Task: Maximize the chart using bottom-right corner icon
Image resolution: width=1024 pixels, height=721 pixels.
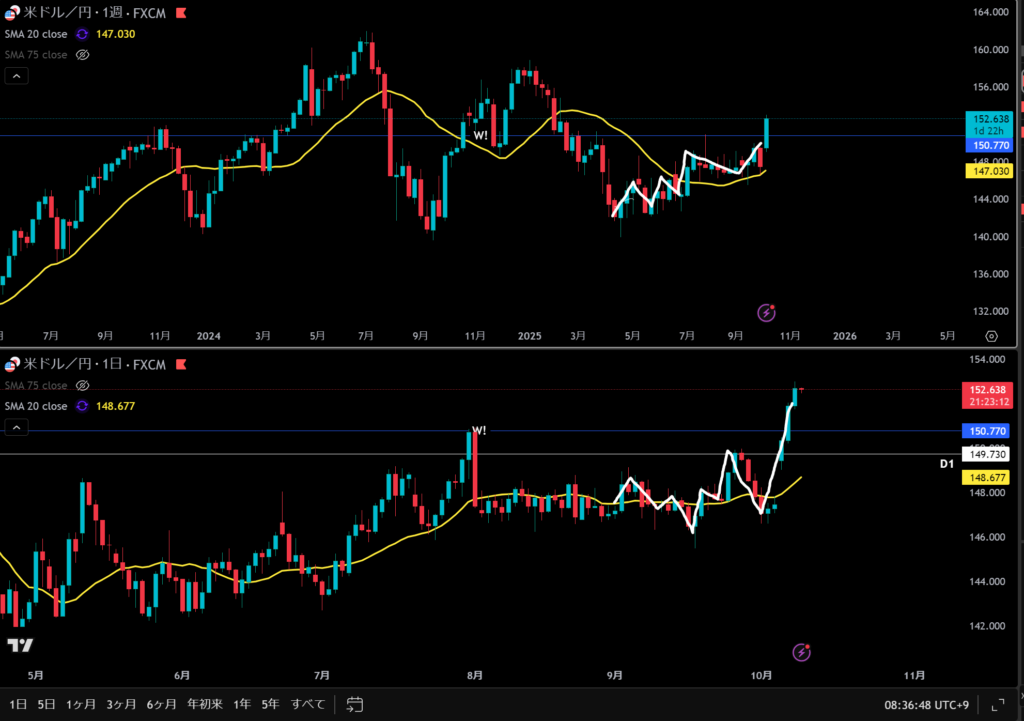Action: point(997,704)
